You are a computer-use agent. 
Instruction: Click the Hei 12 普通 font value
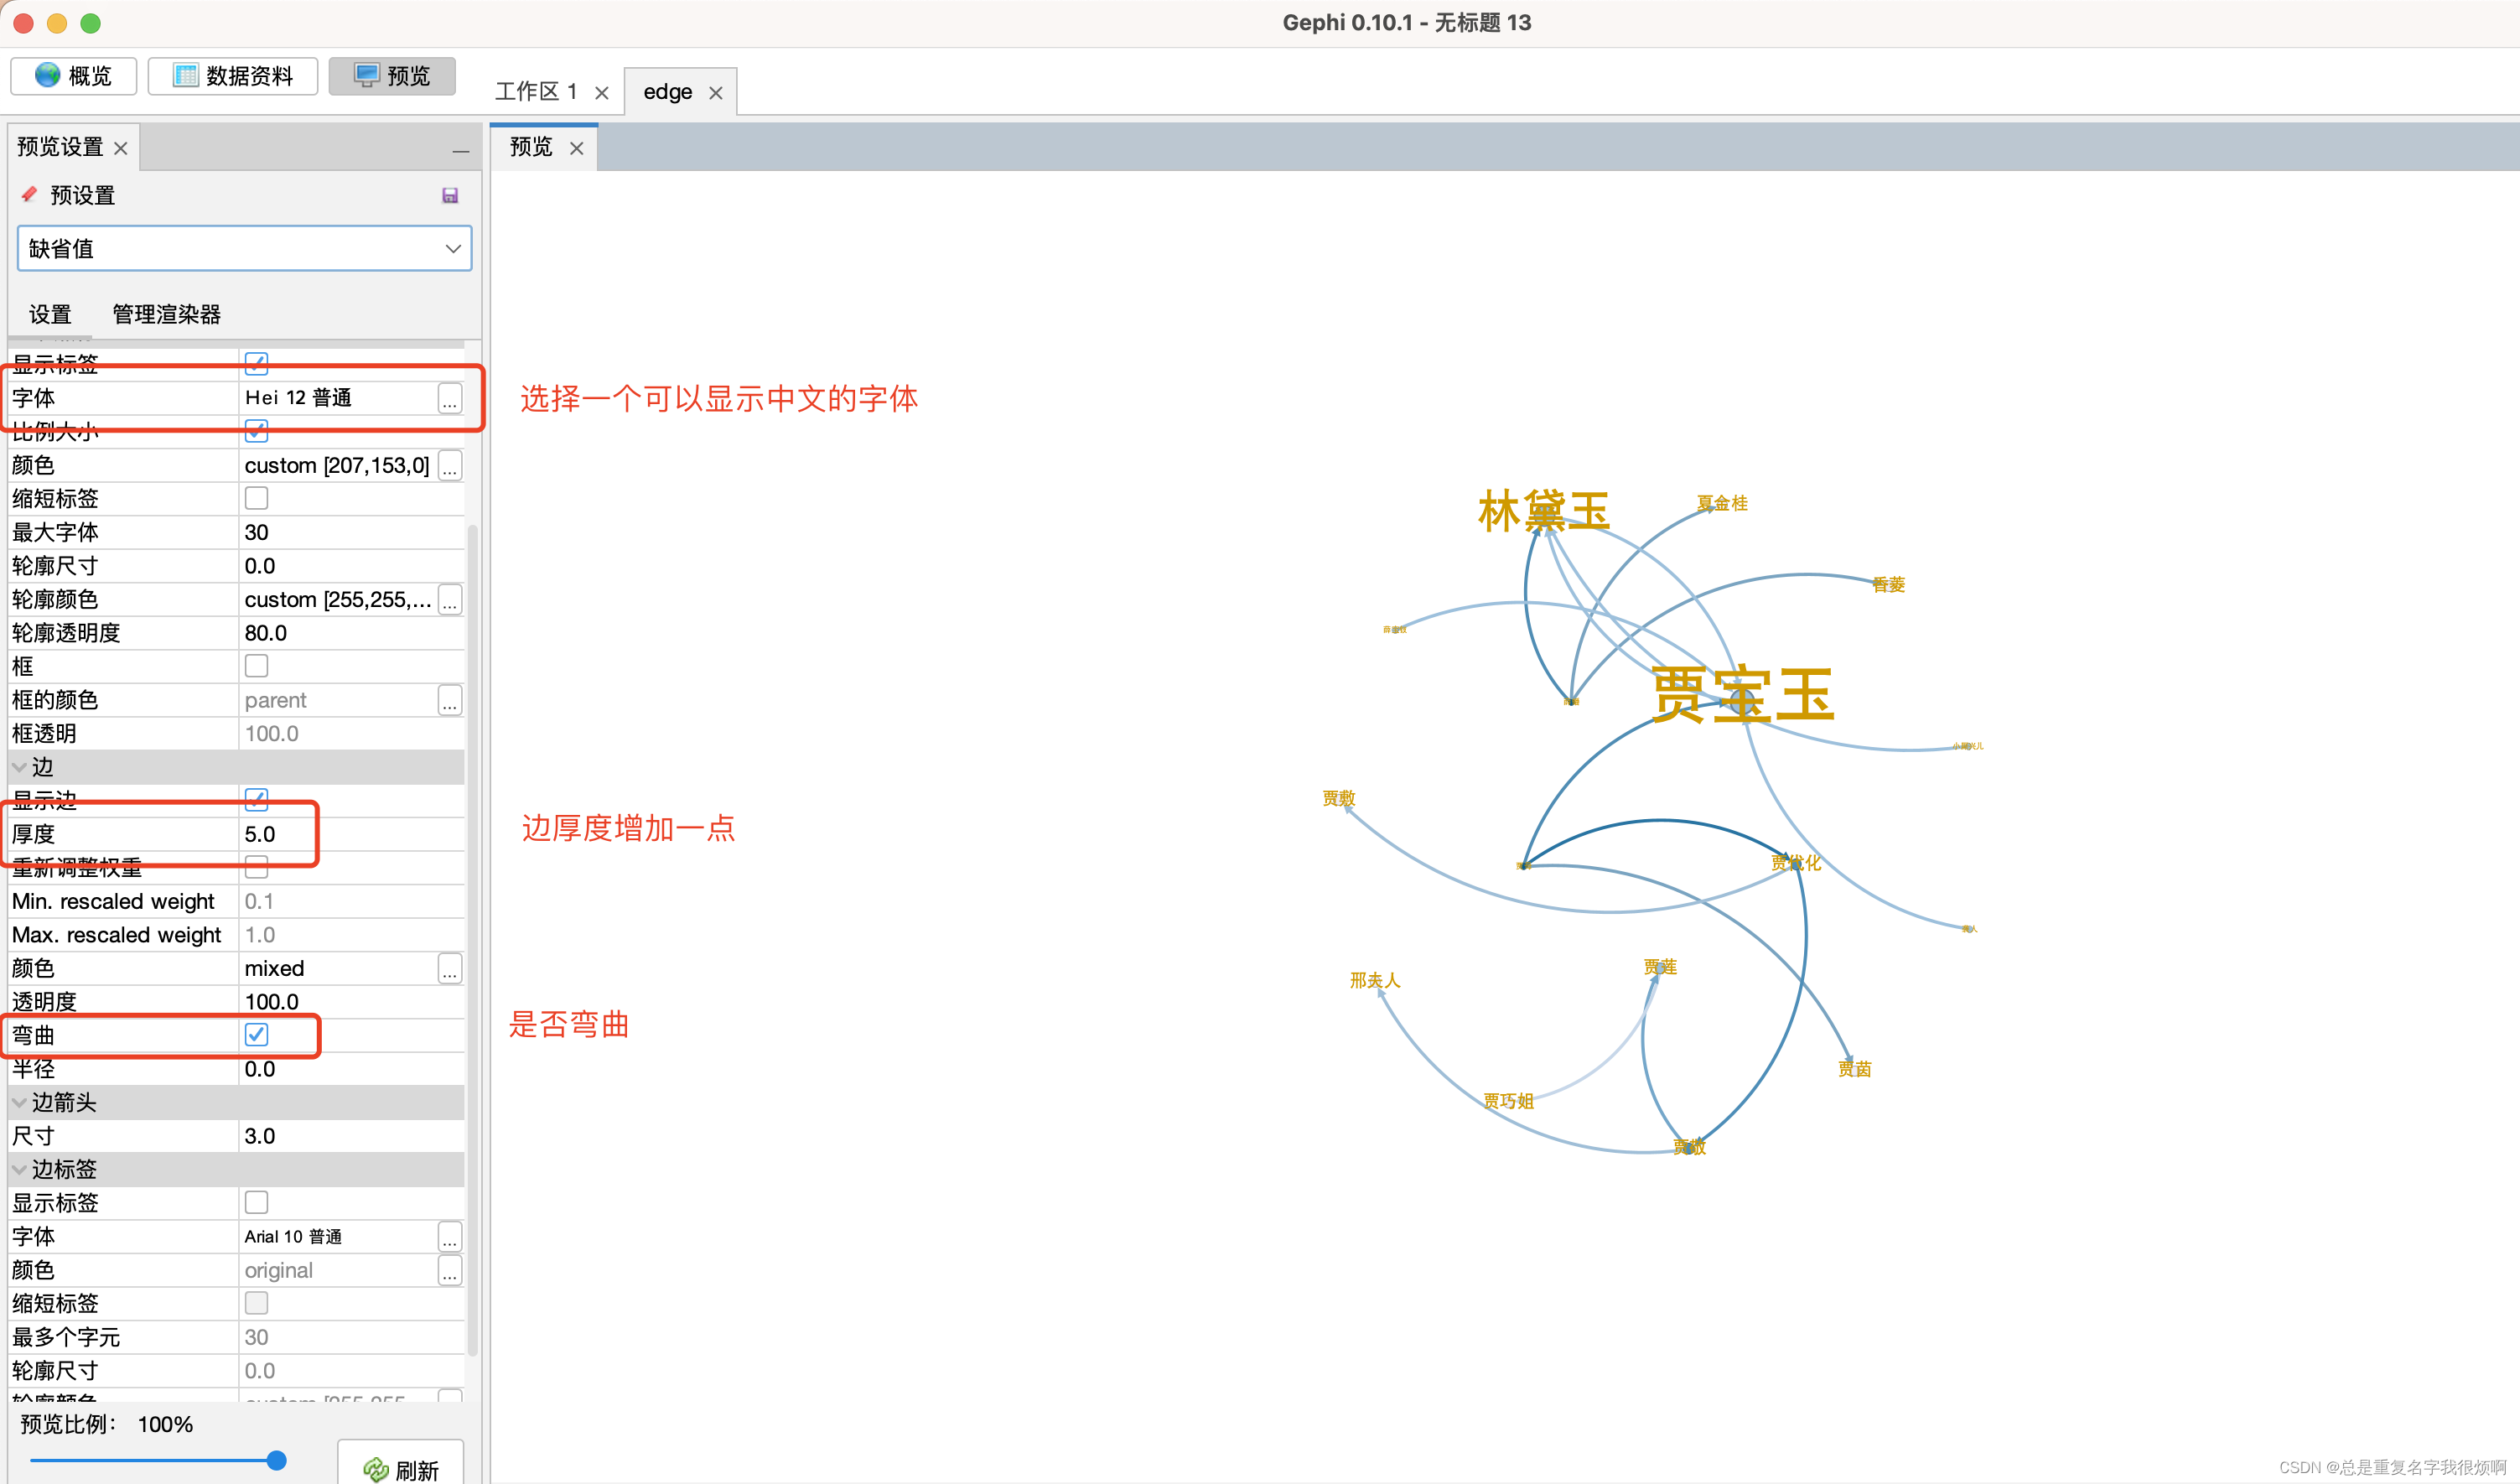tap(298, 398)
